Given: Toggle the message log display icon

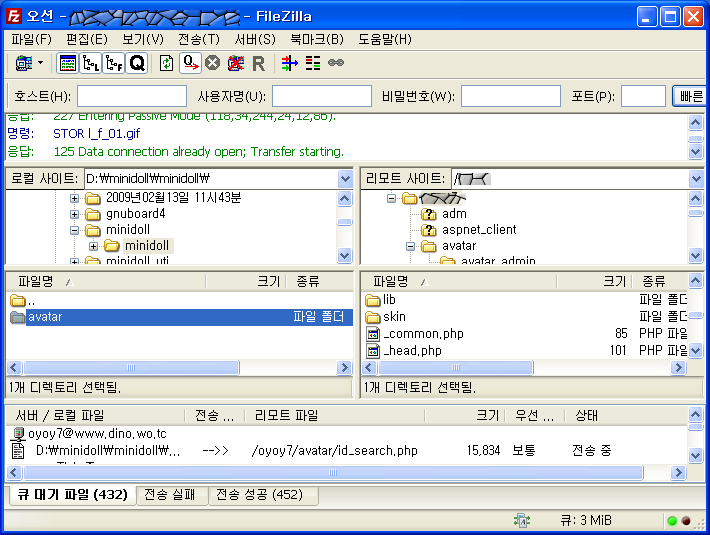Looking at the screenshot, I should pos(68,63).
